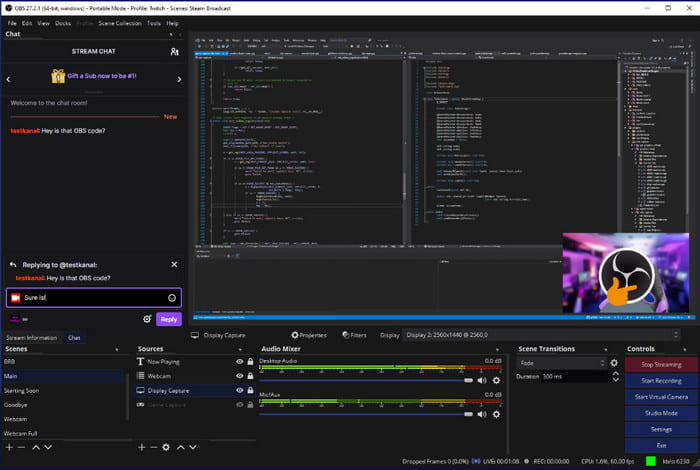Image resolution: width=700 pixels, height=470 pixels.
Task: Open the Help menu
Action: tap(172, 23)
